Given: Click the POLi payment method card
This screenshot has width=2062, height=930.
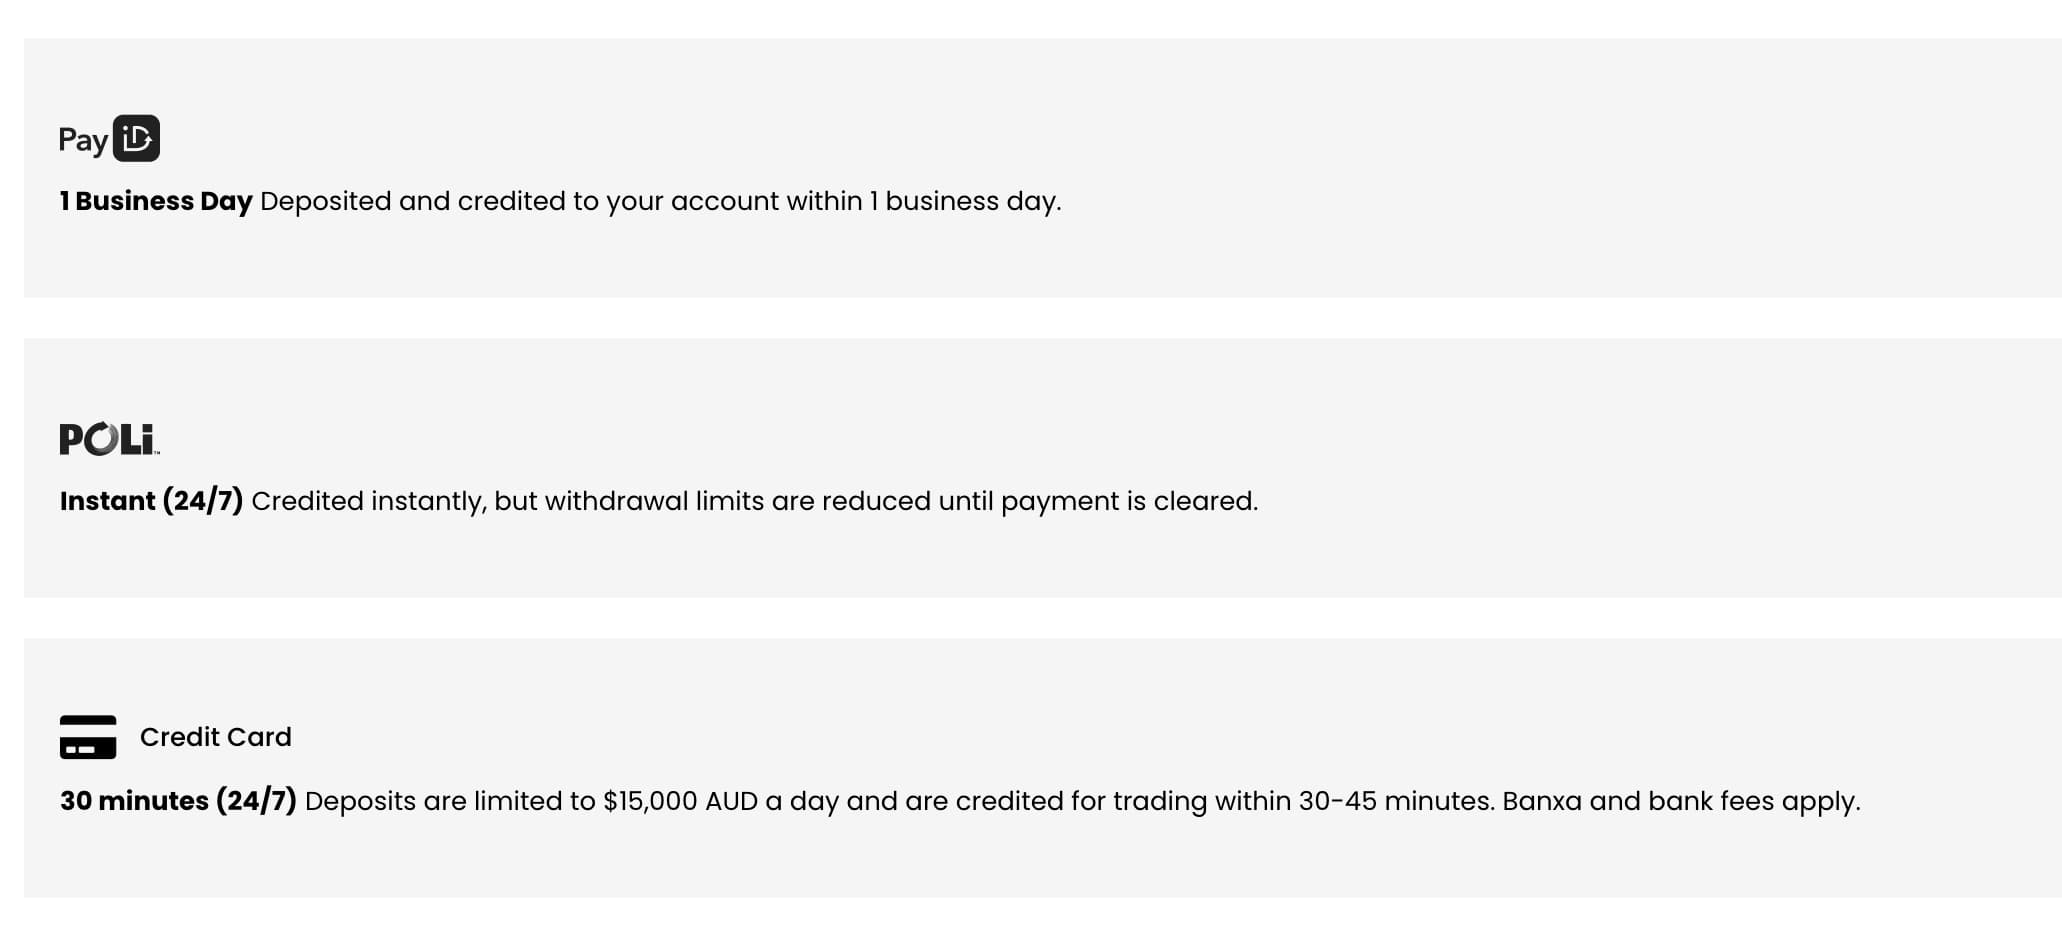Looking at the screenshot, I should [x=1043, y=468].
